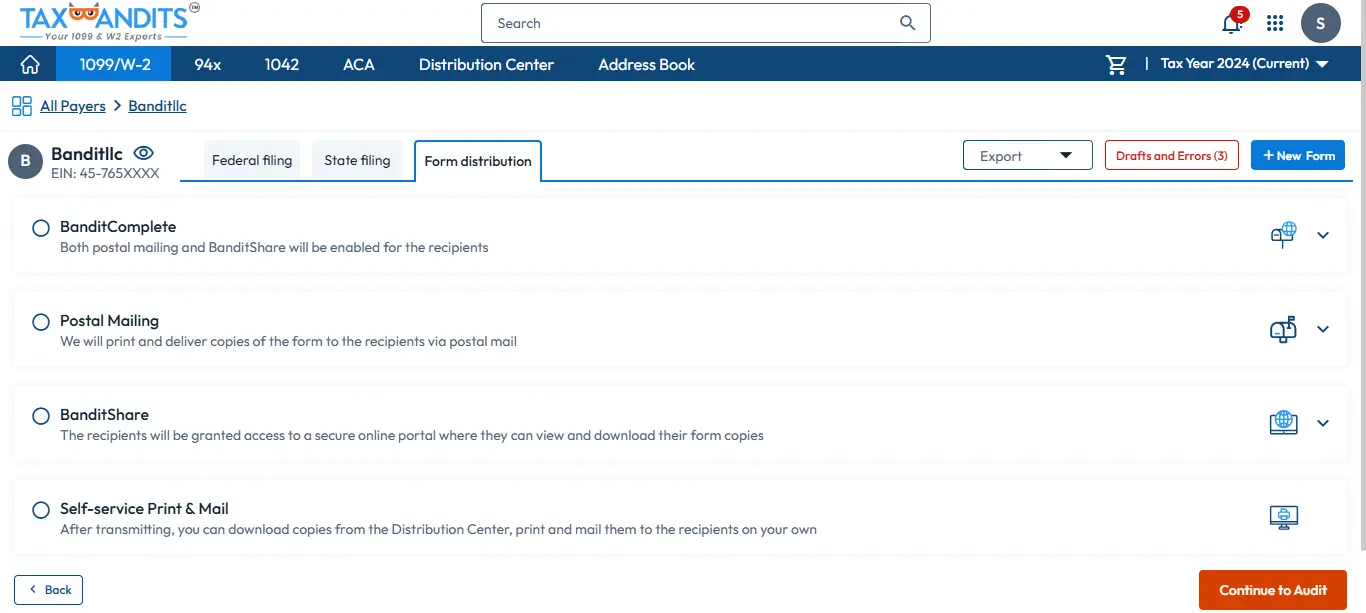
Task: Click the BanditShare online portal icon
Action: tap(1283, 423)
